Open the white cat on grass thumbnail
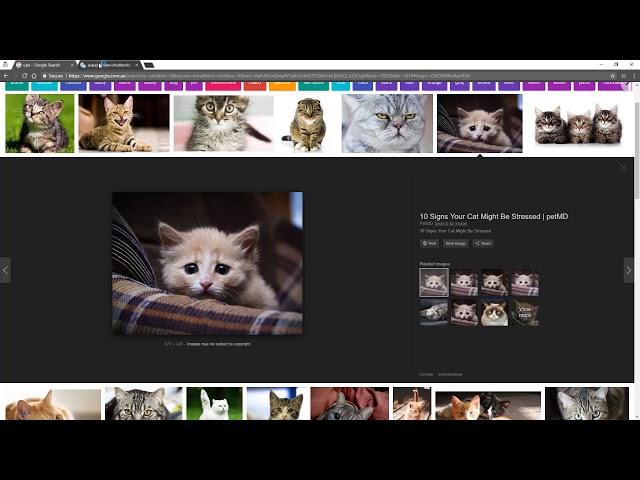 214,403
